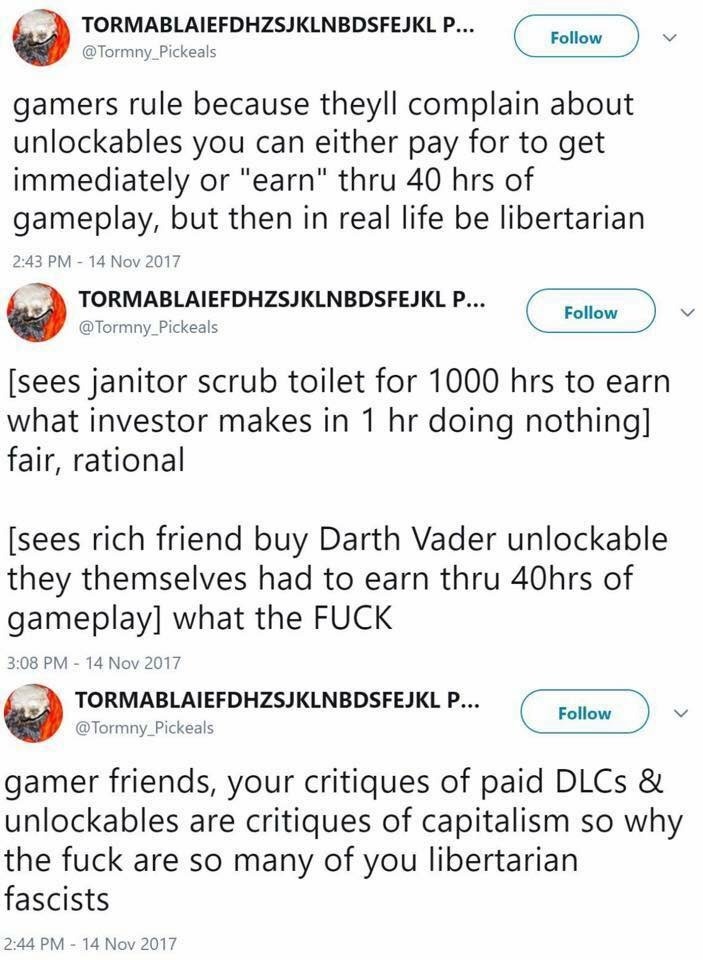Follow the author of the "gamers rule" tweet
Viewport: 703px width, 960px height.
tap(576, 38)
